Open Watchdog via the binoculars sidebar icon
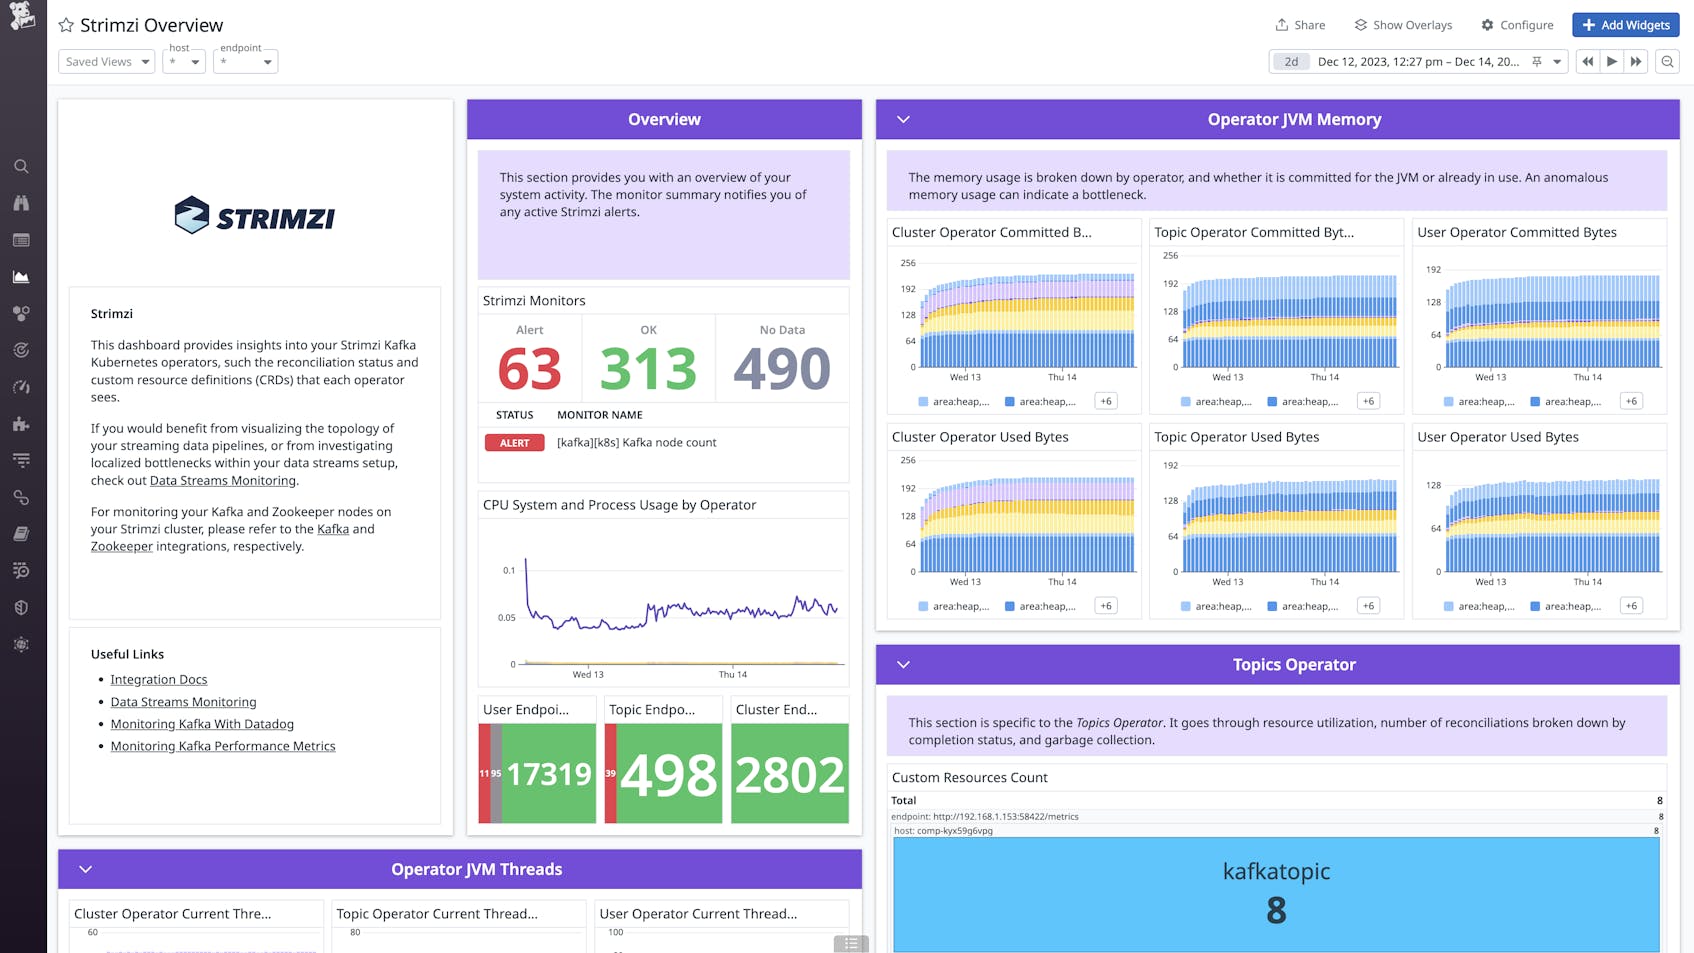Screen dimensions: 1694x953 click(21, 202)
